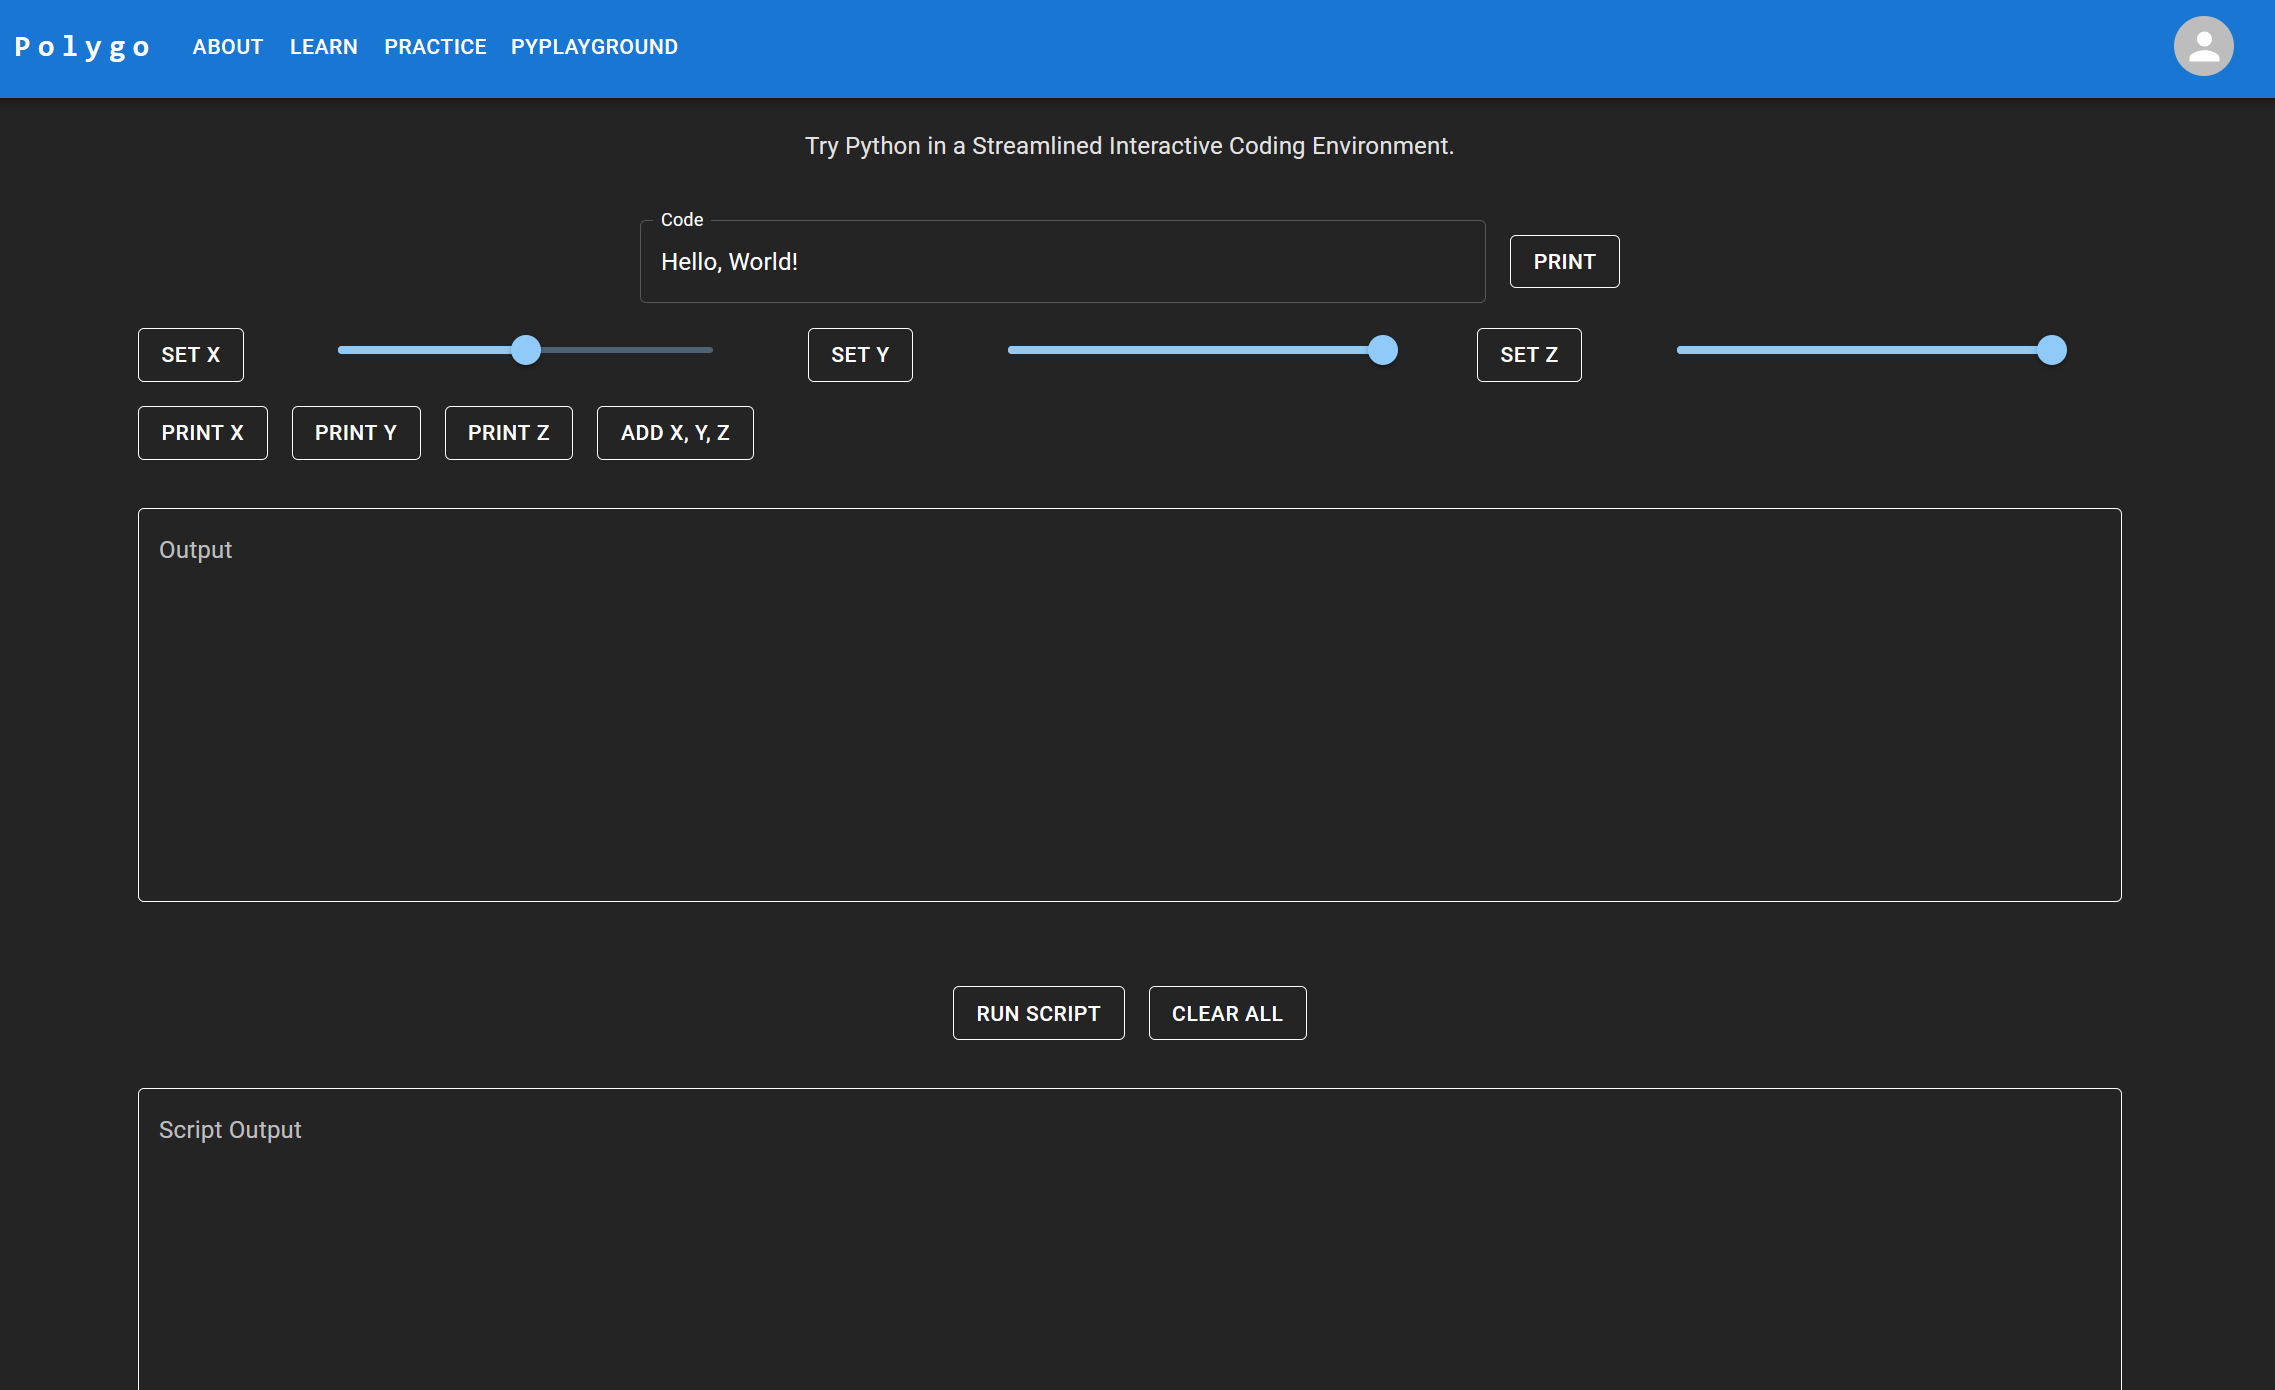Screen dimensions: 2275x1390
Task: Go to the Learn page
Action: (323, 47)
